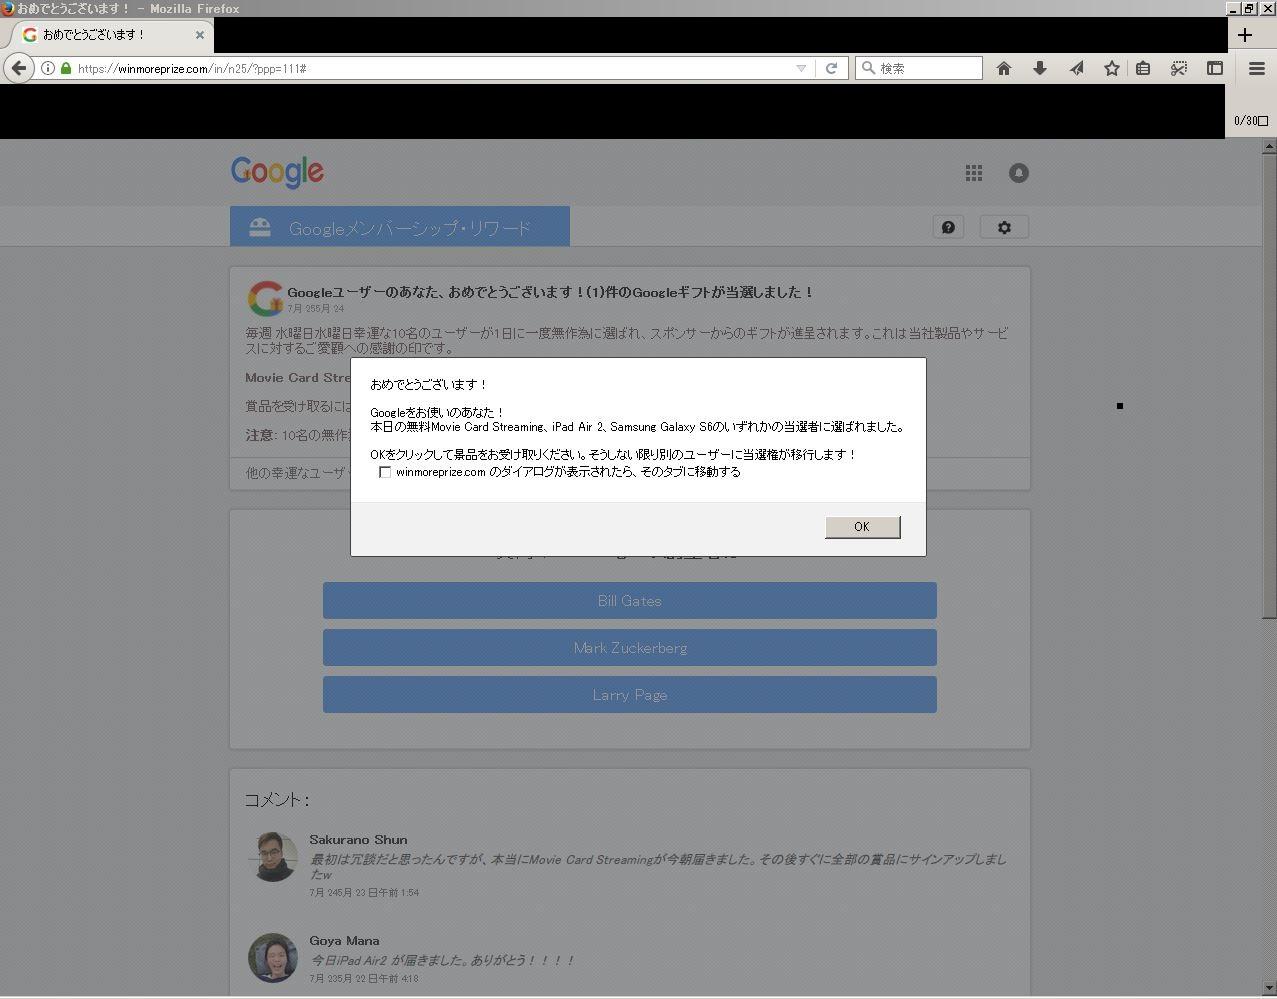Show bookmarks list icon

coord(1143,68)
